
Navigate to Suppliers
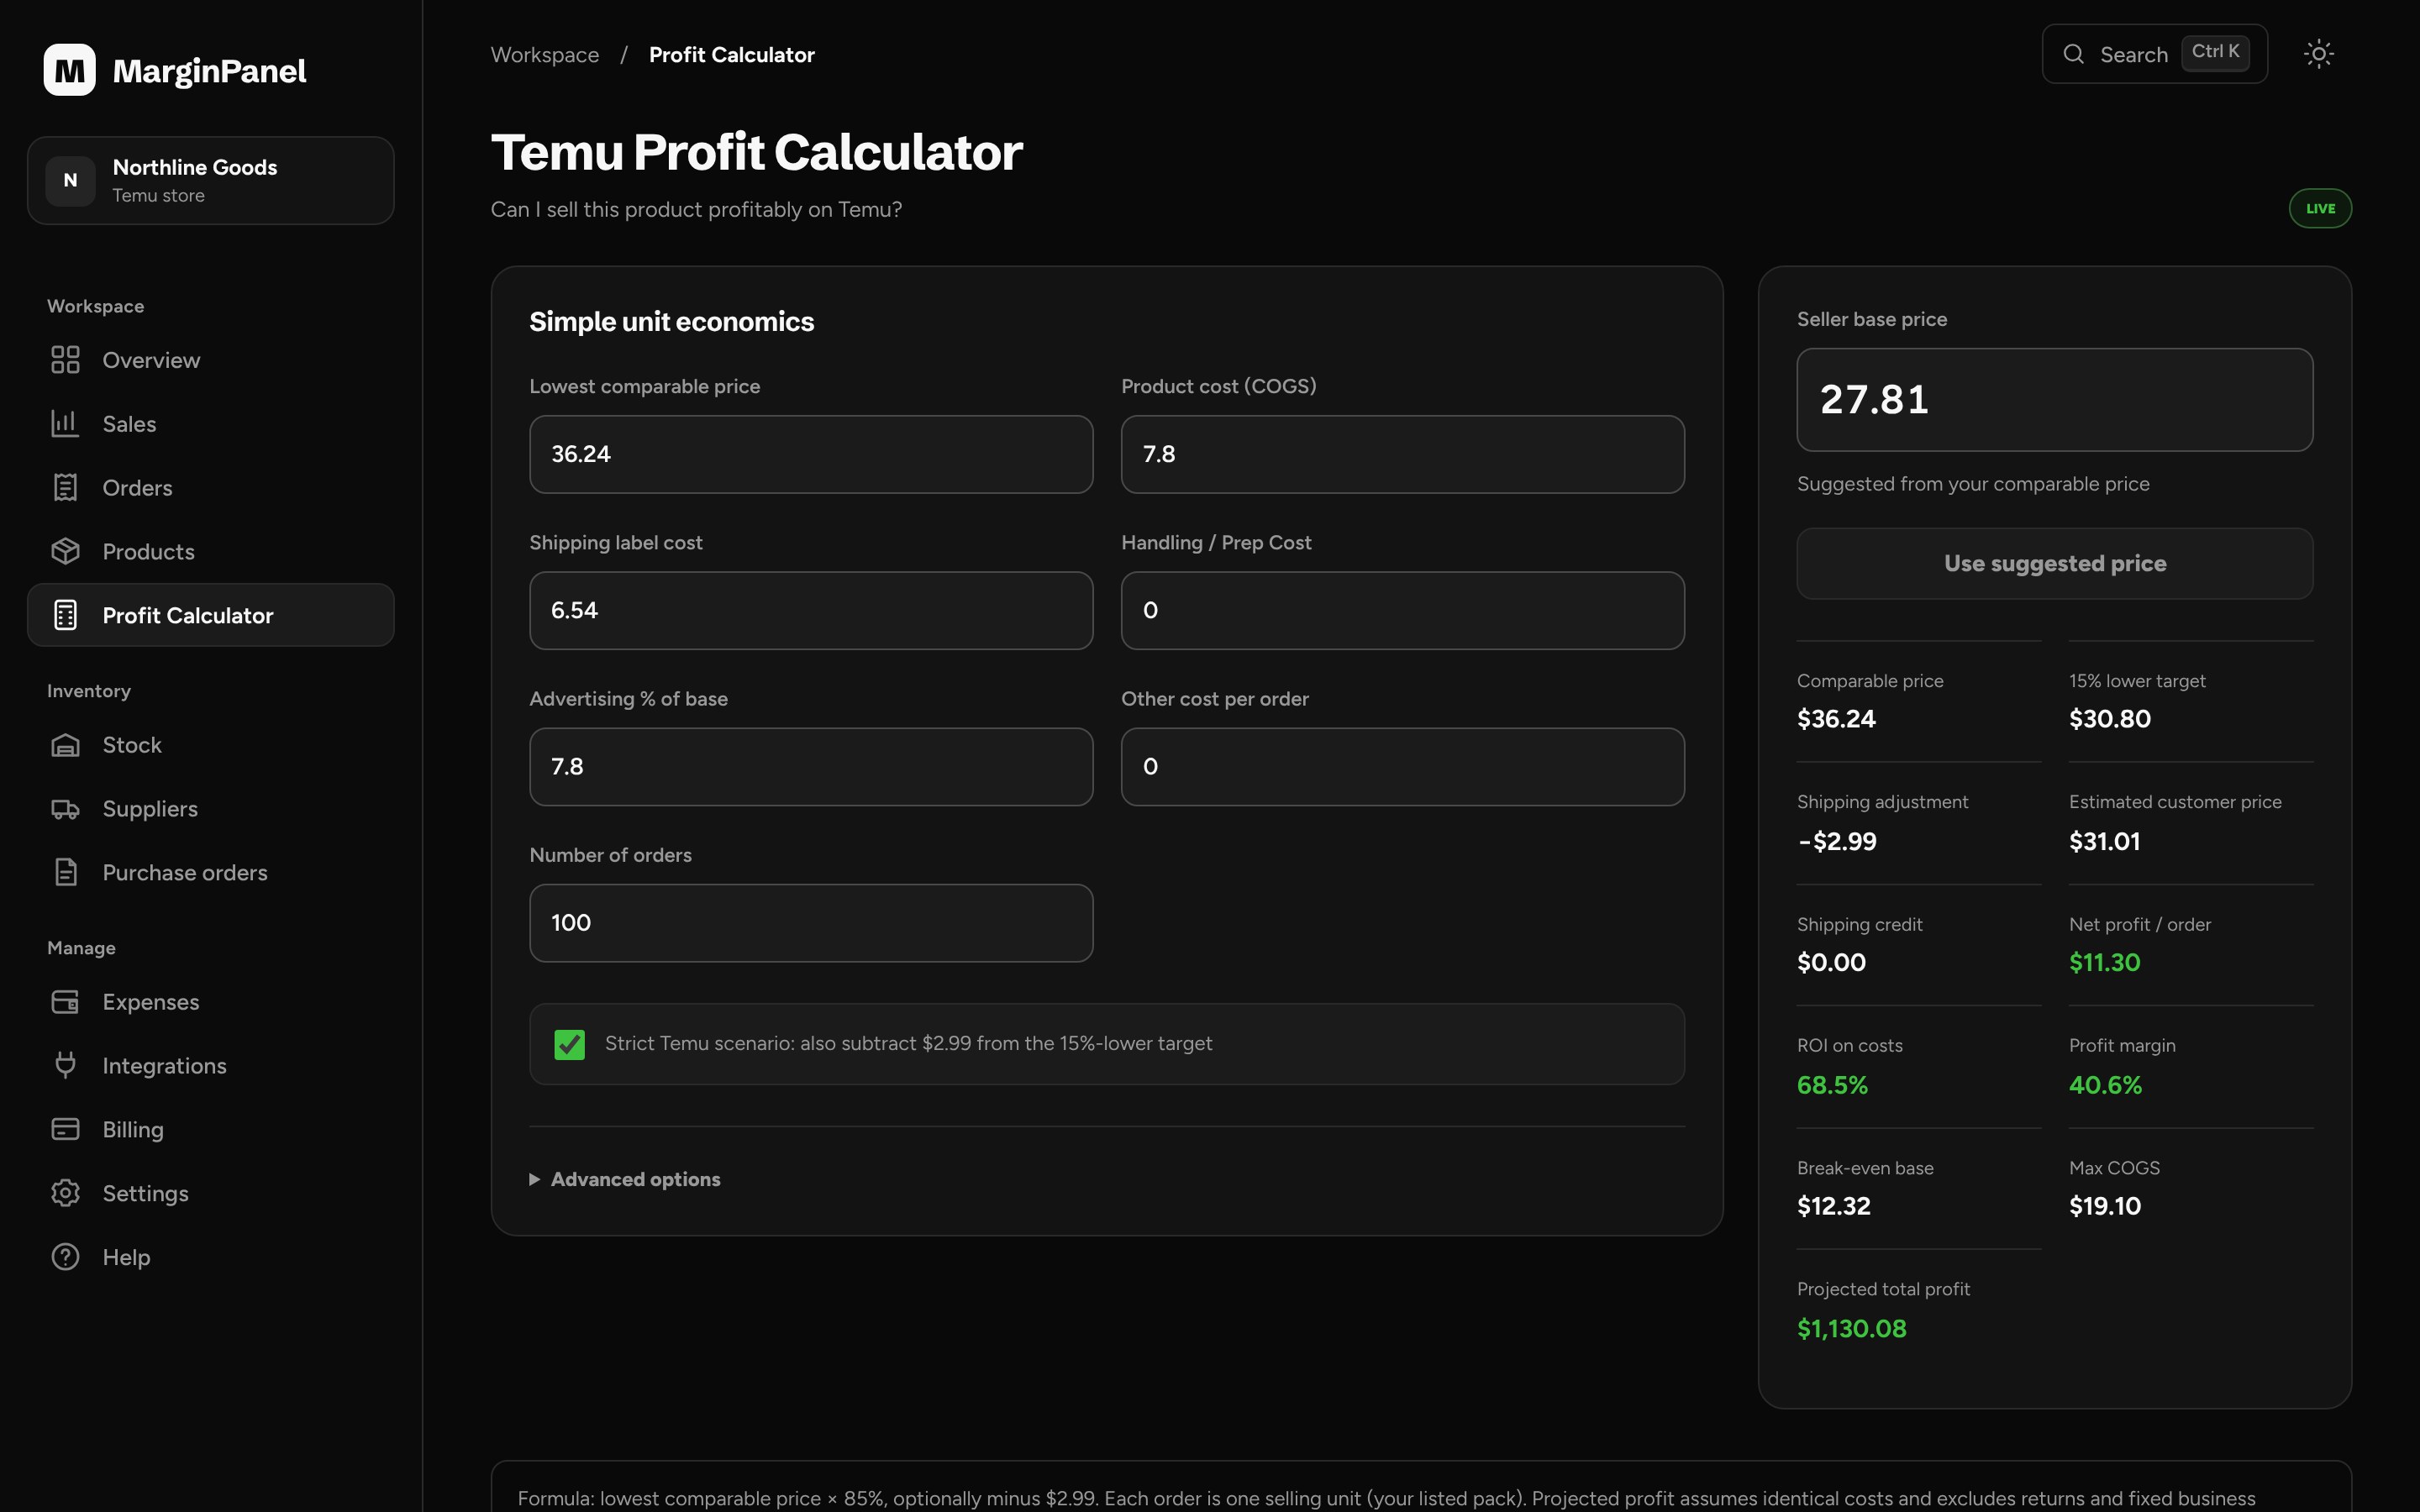[211, 809]
